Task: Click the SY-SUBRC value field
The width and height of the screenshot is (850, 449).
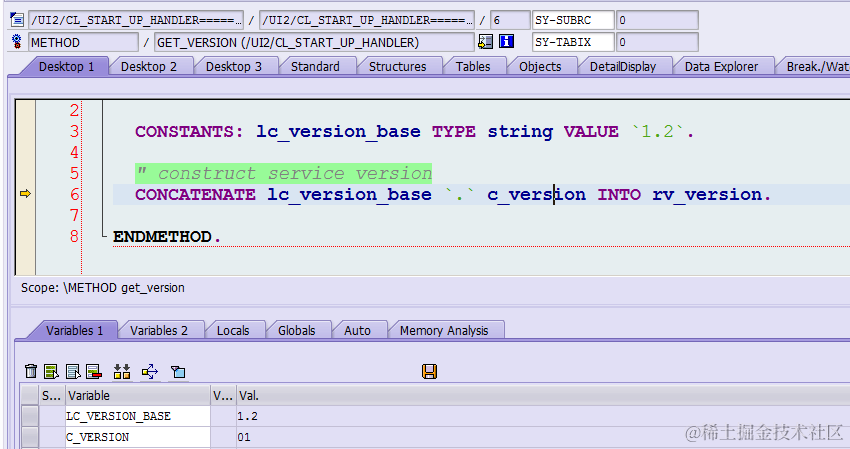Action: (x=657, y=20)
